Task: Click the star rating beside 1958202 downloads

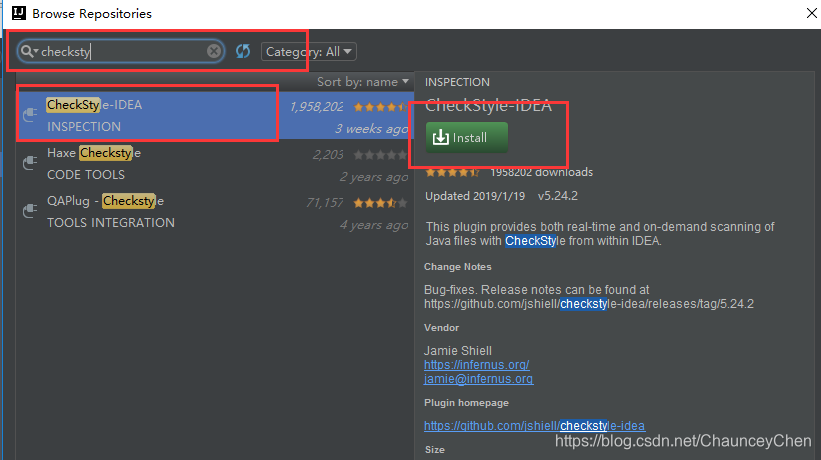Action: (452, 172)
